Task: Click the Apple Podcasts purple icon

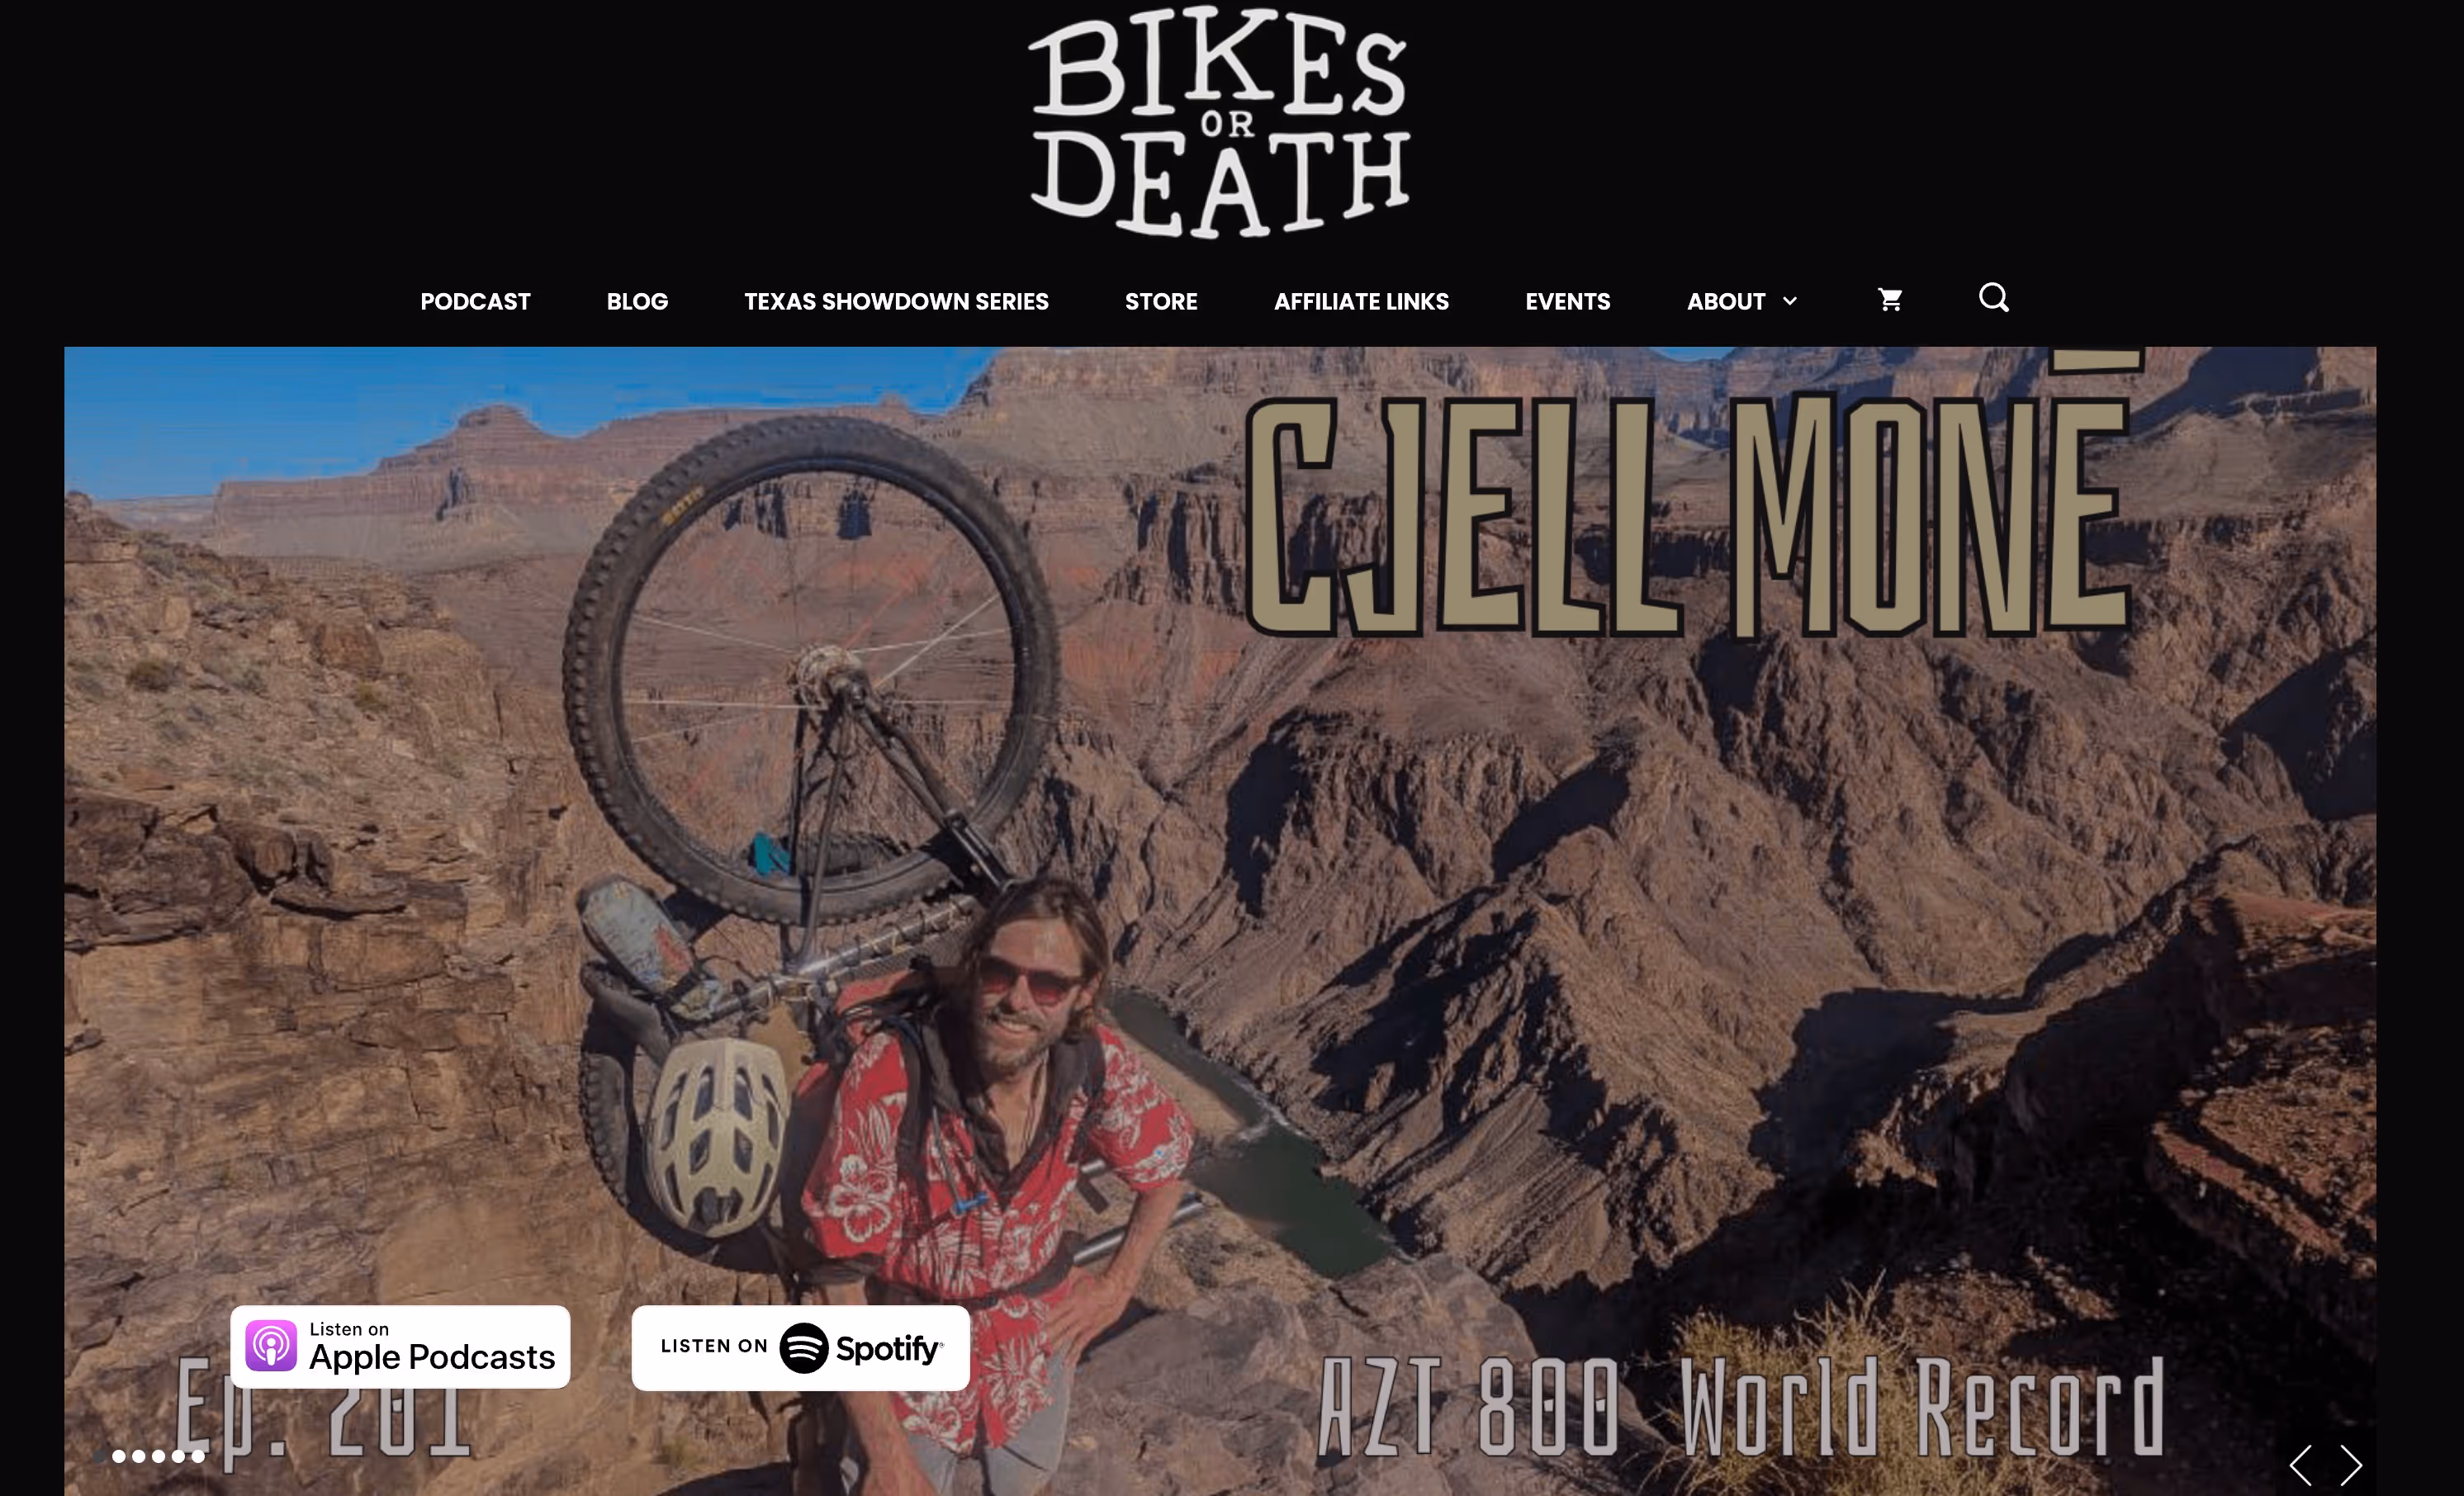Action: (x=271, y=1346)
